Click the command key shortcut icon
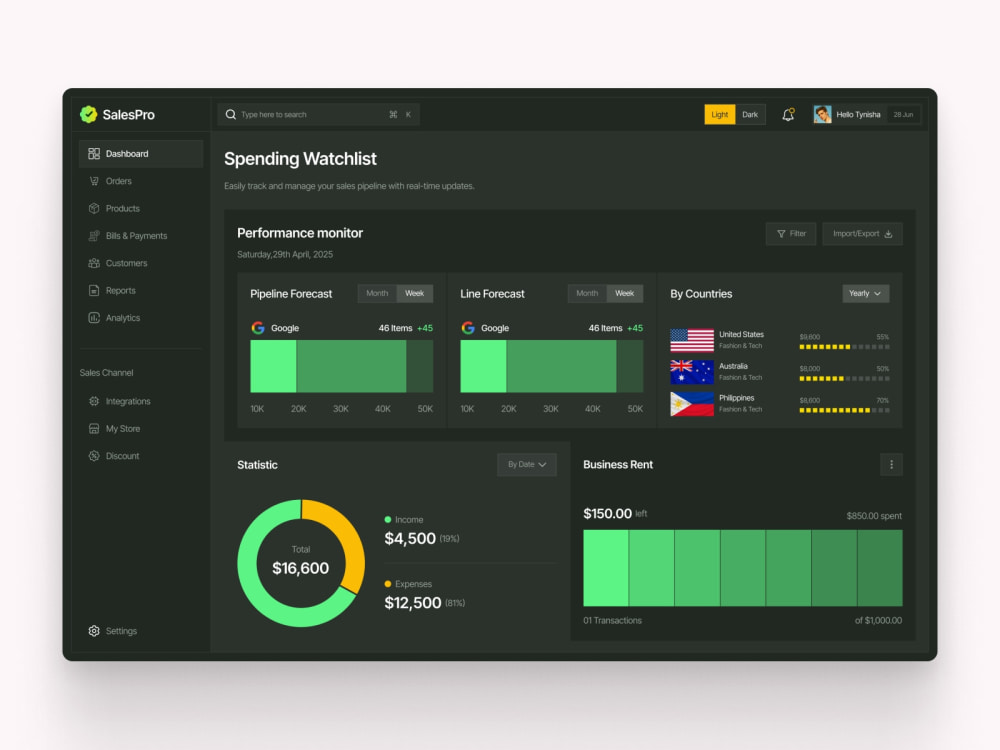Screen dimensions: 1000x750 (x=393, y=115)
